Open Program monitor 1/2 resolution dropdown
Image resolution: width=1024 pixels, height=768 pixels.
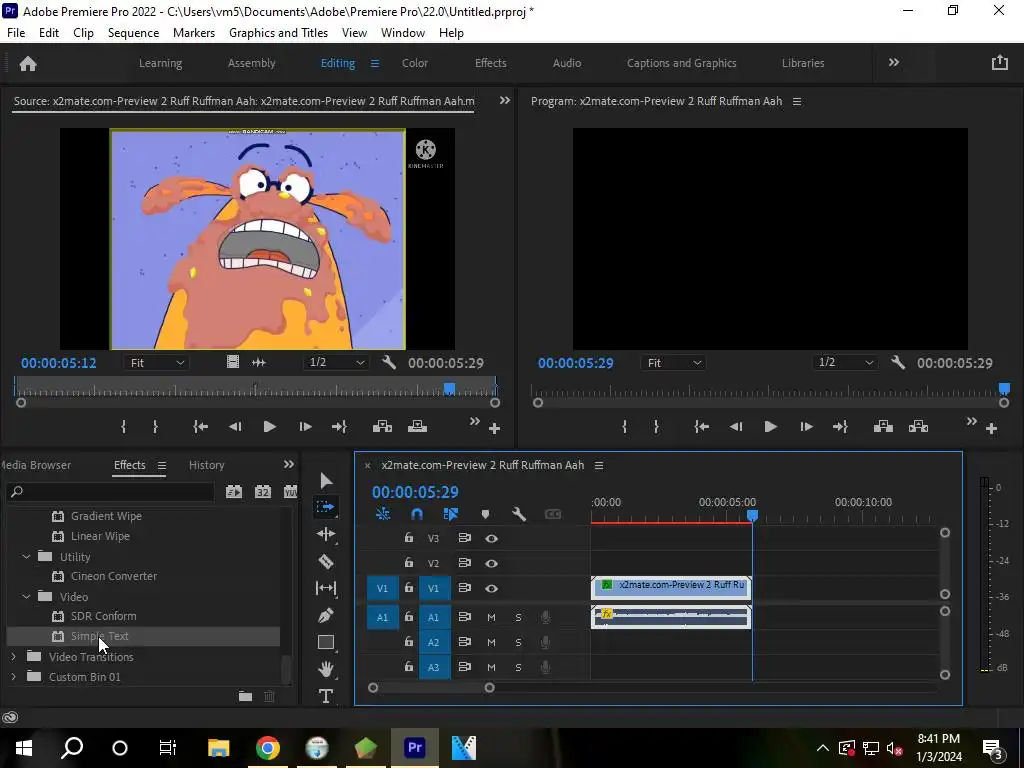(x=846, y=362)
